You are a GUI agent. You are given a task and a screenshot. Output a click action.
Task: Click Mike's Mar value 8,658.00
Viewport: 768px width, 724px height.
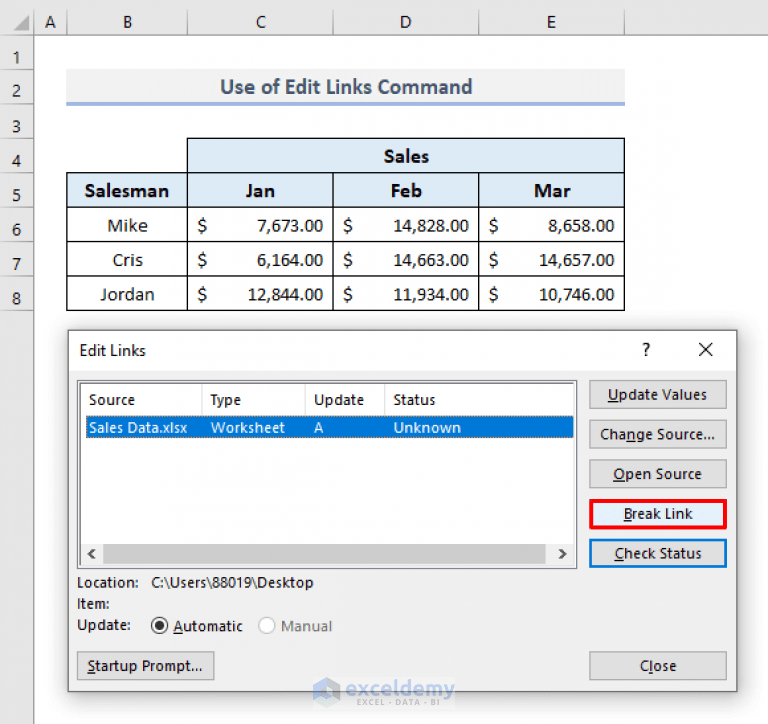point(552,225)
